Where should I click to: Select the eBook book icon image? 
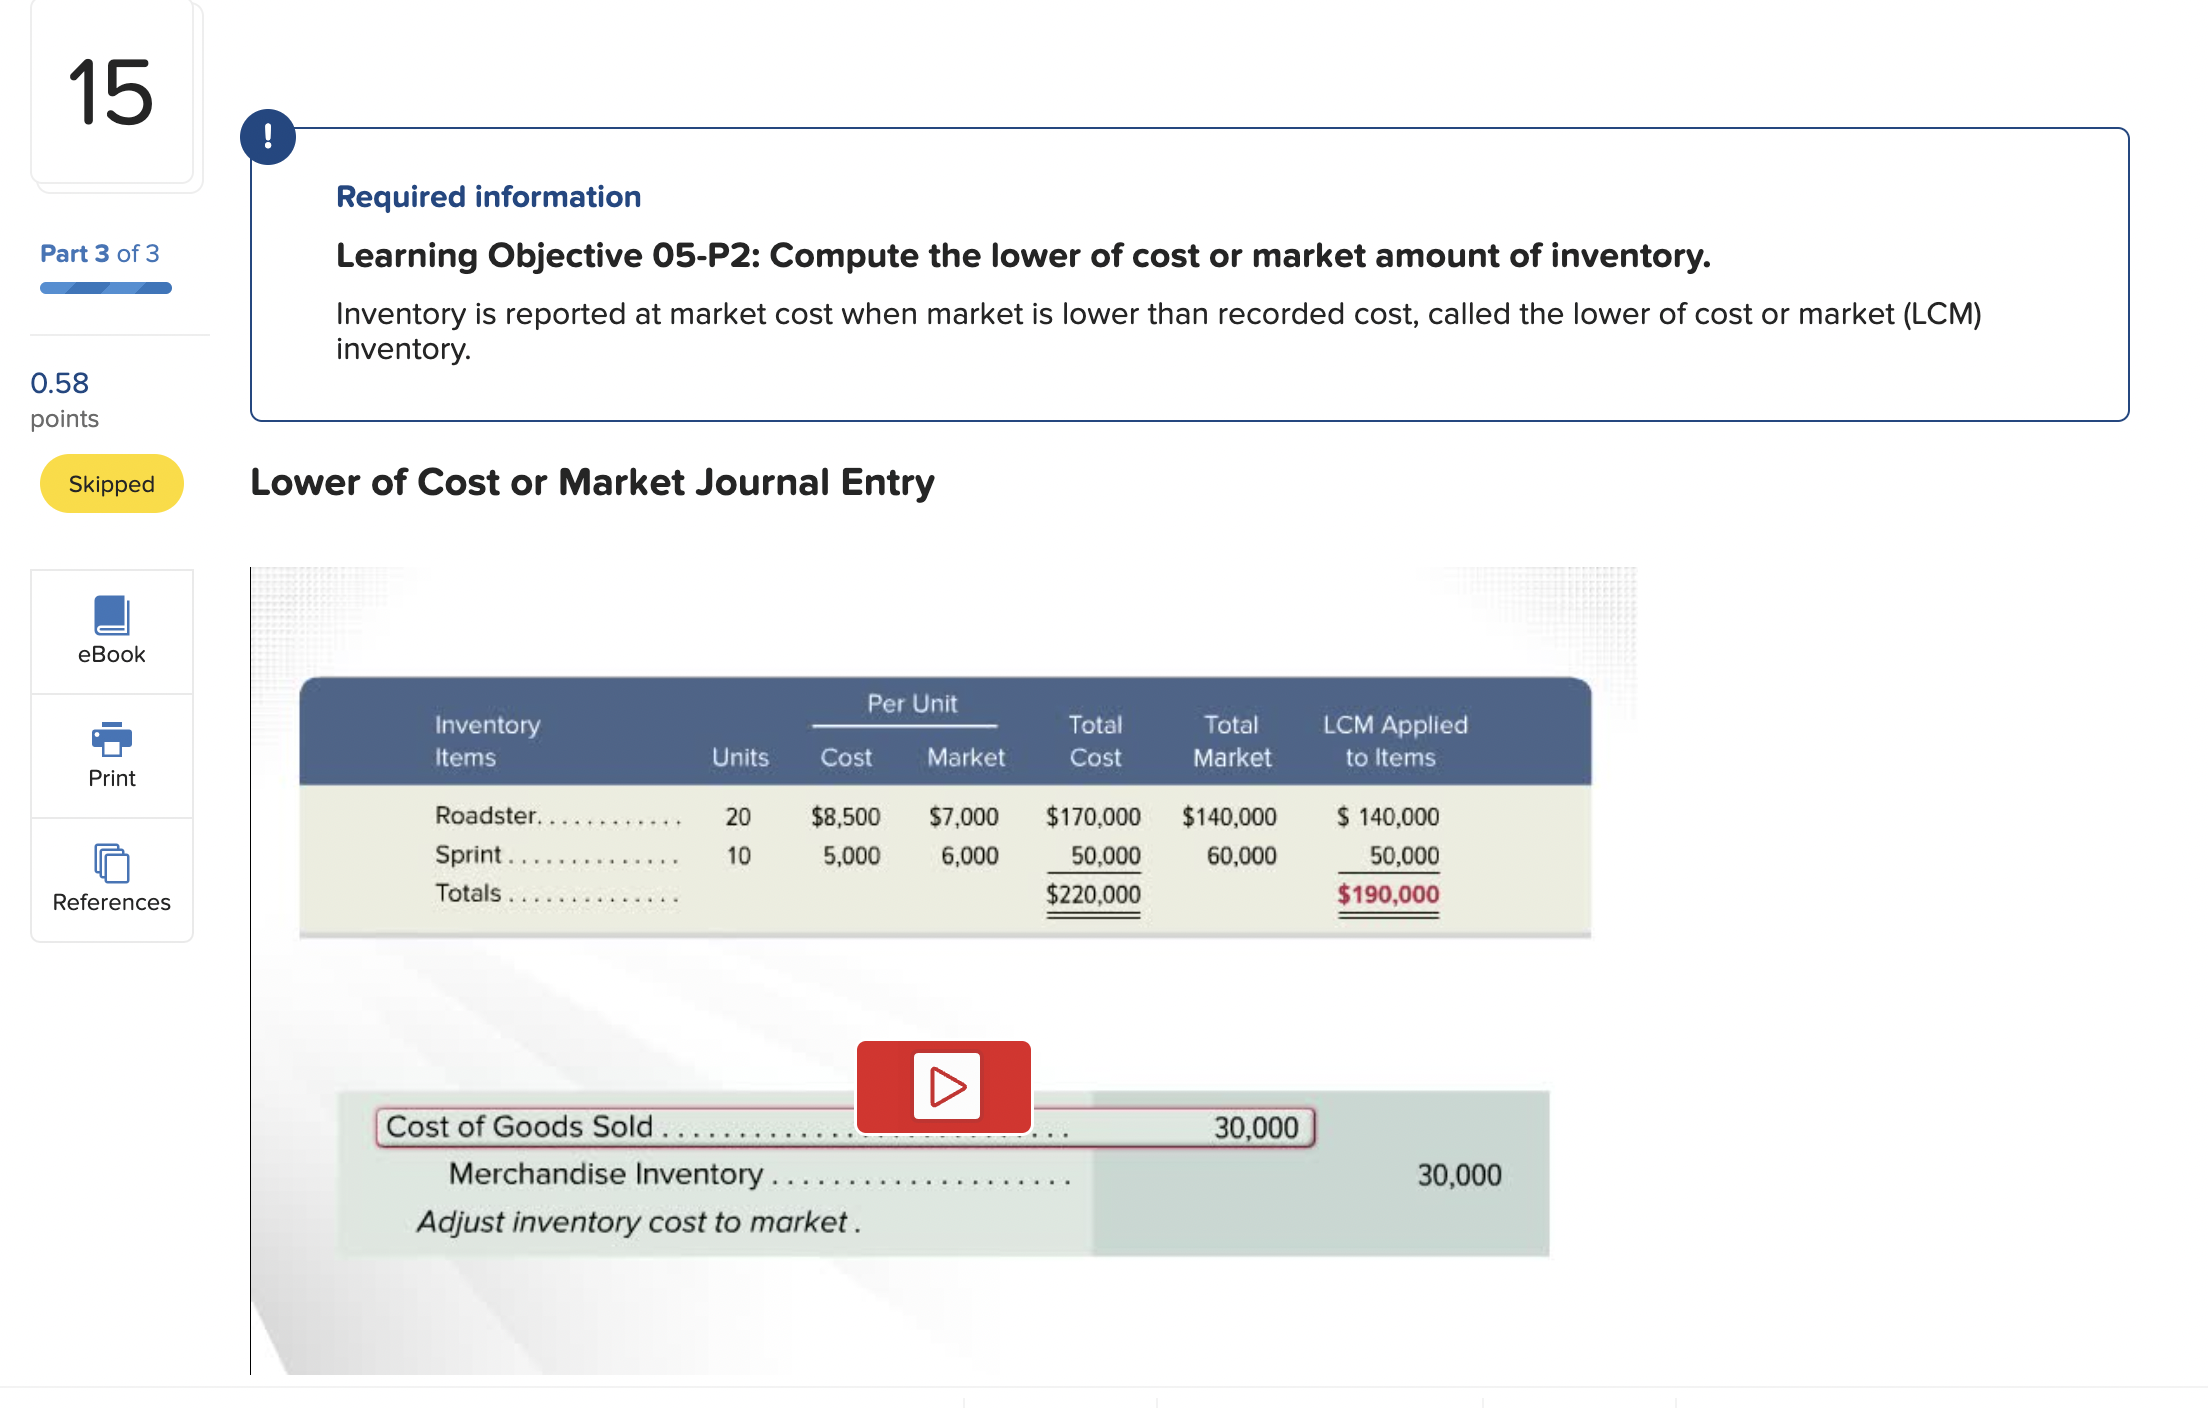[111, 615]
